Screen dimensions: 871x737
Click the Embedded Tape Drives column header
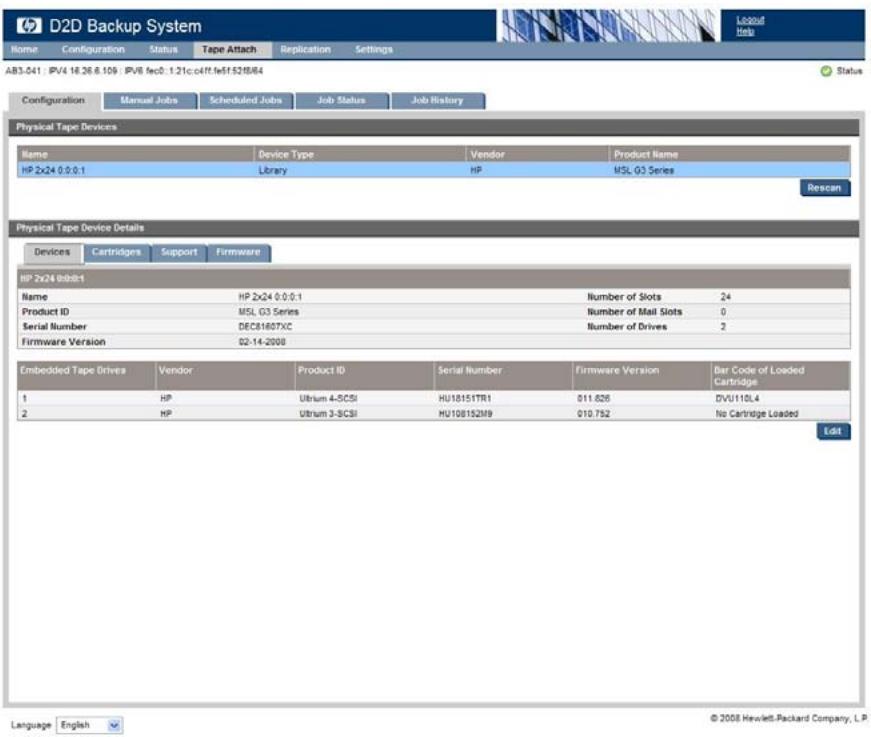(86, 376)
